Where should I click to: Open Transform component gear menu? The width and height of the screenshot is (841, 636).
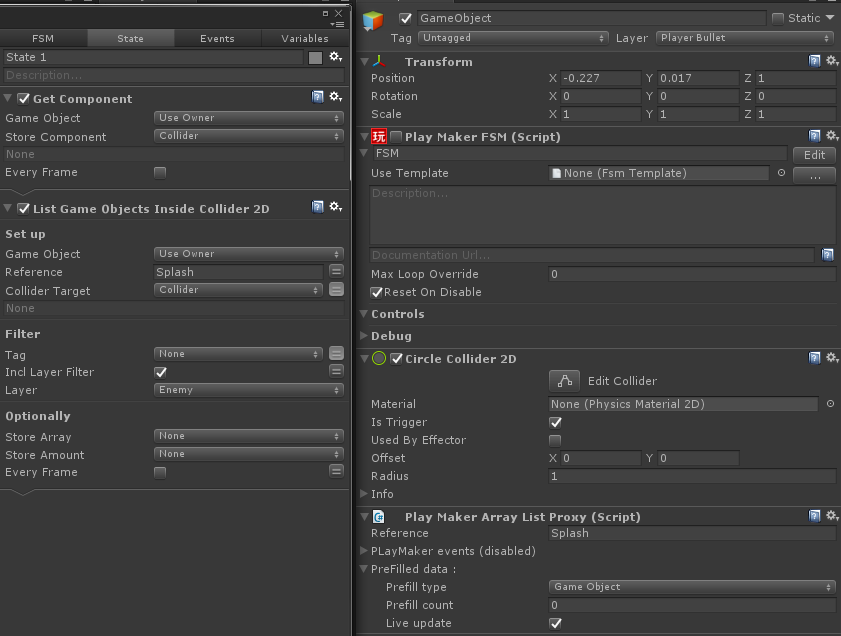(x=832, y=61)
